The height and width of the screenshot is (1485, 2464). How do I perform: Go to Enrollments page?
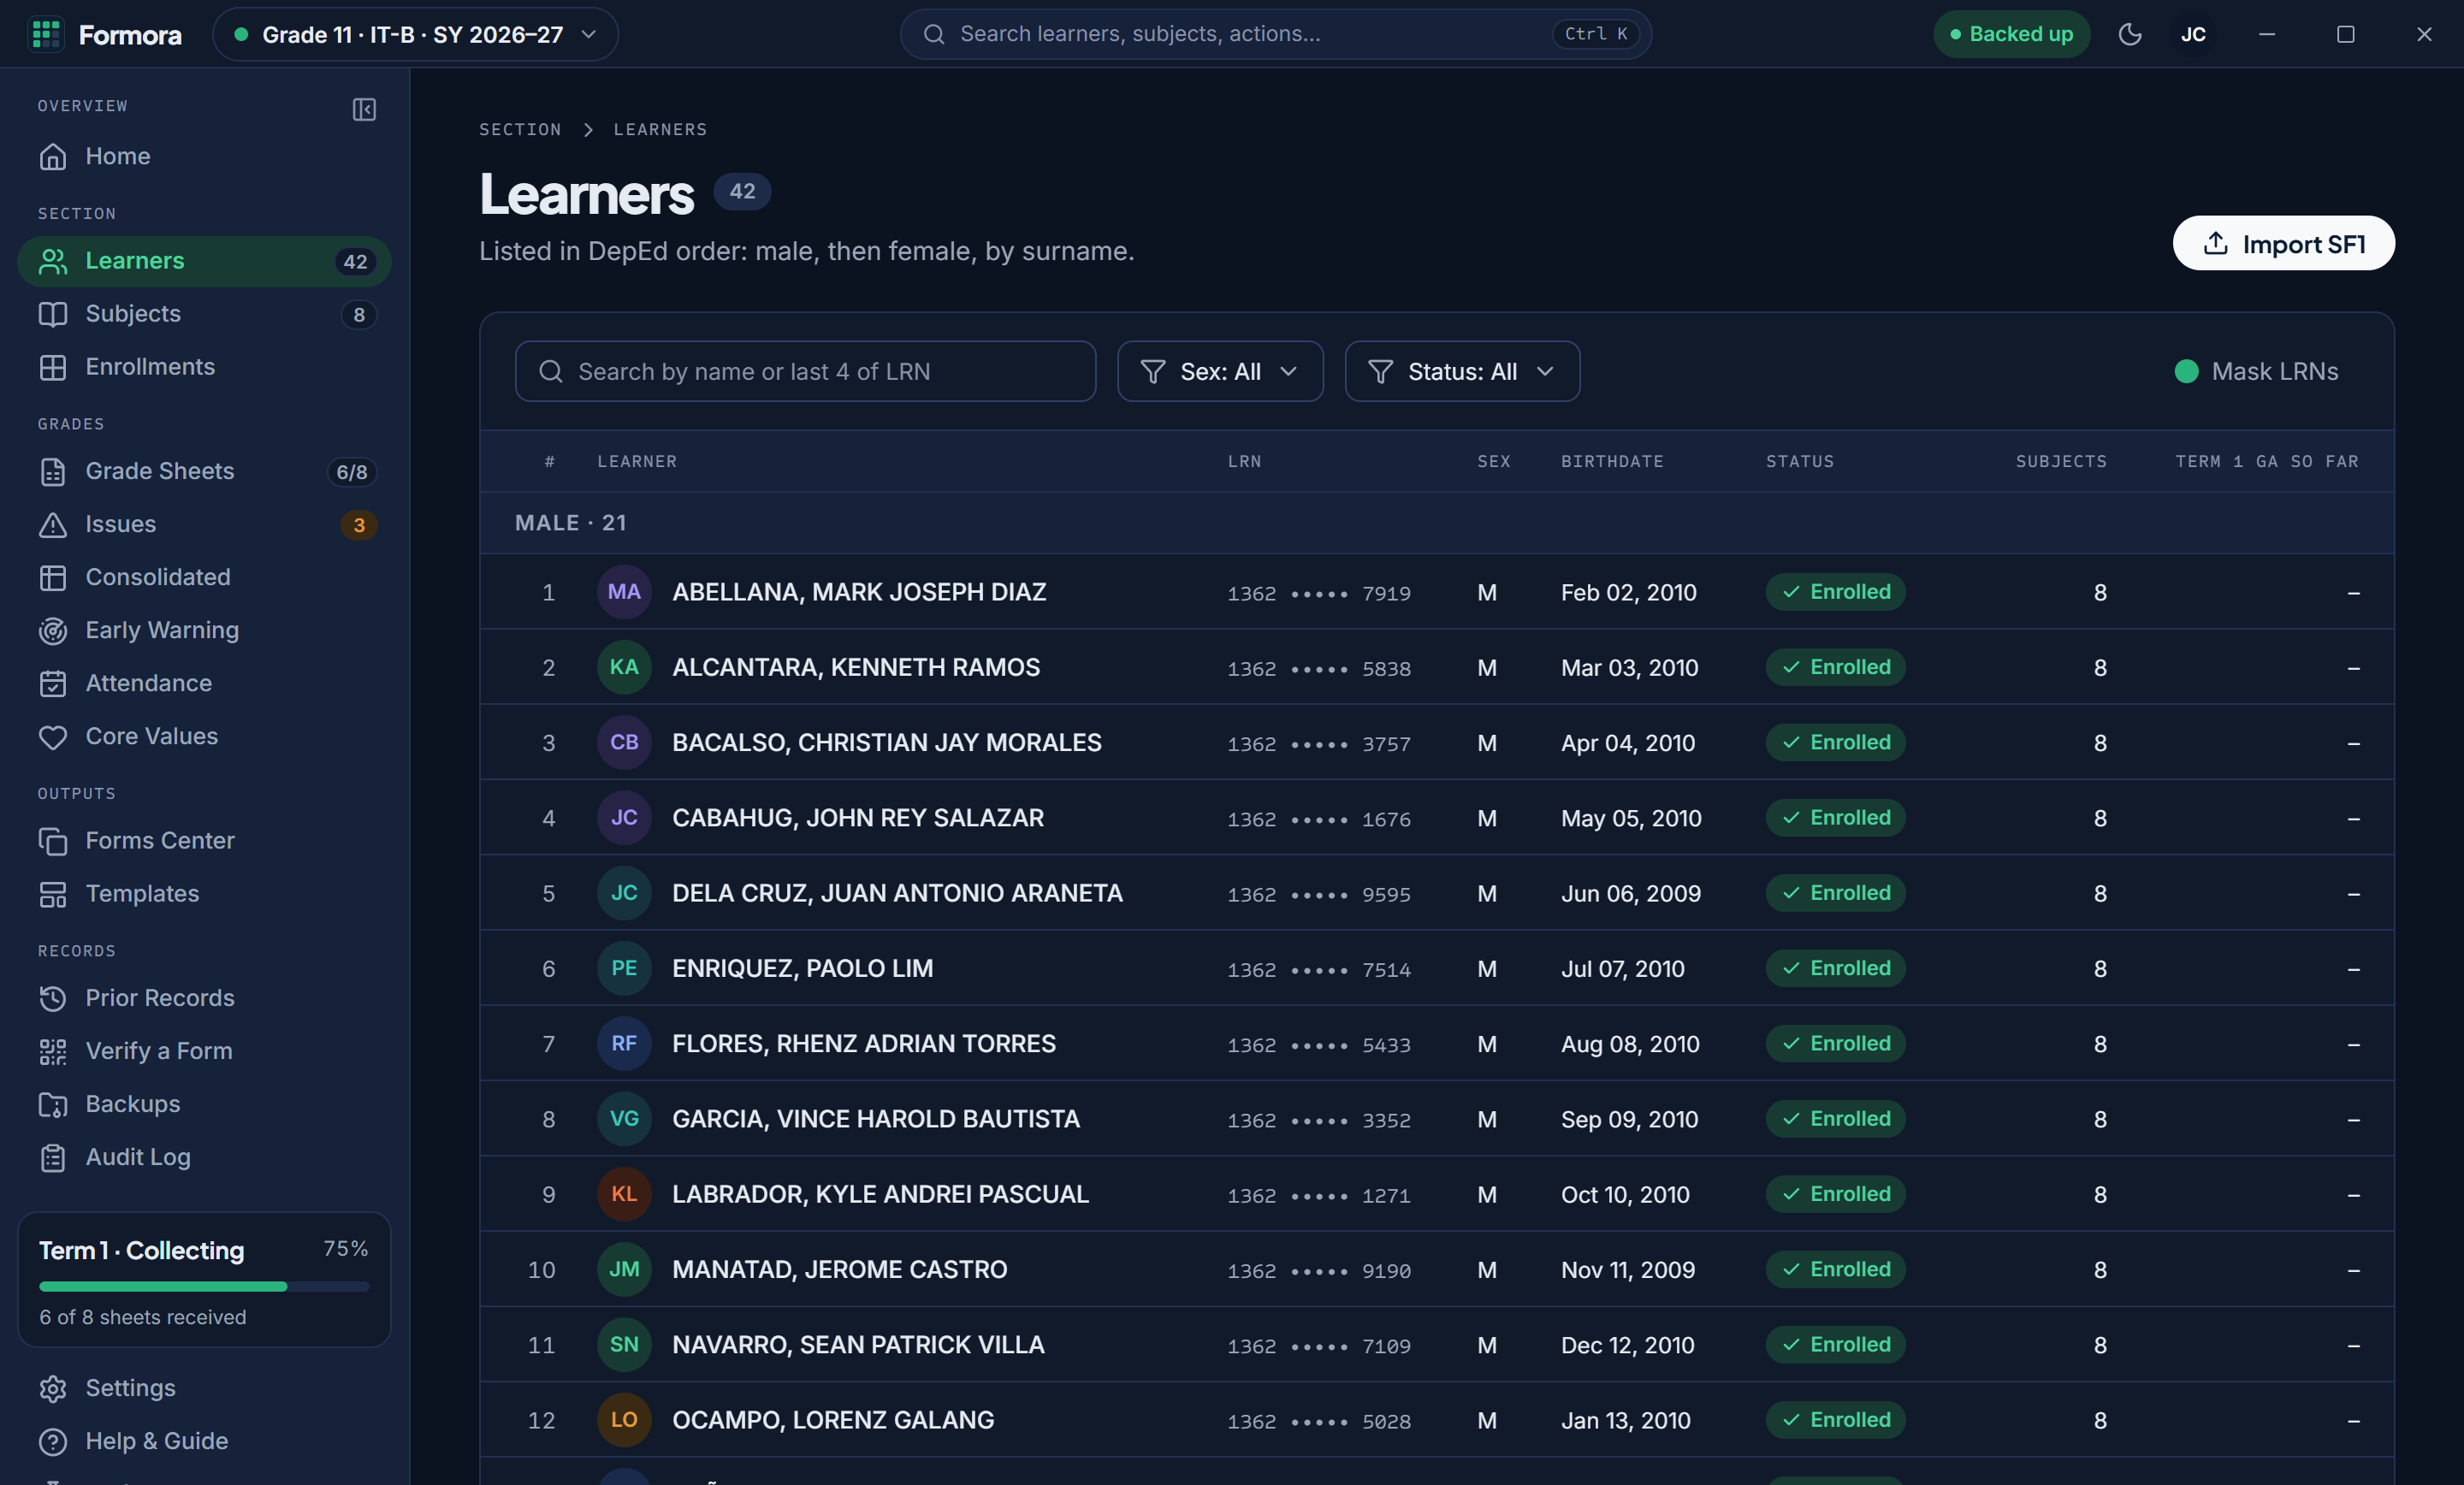pos(203,367)
